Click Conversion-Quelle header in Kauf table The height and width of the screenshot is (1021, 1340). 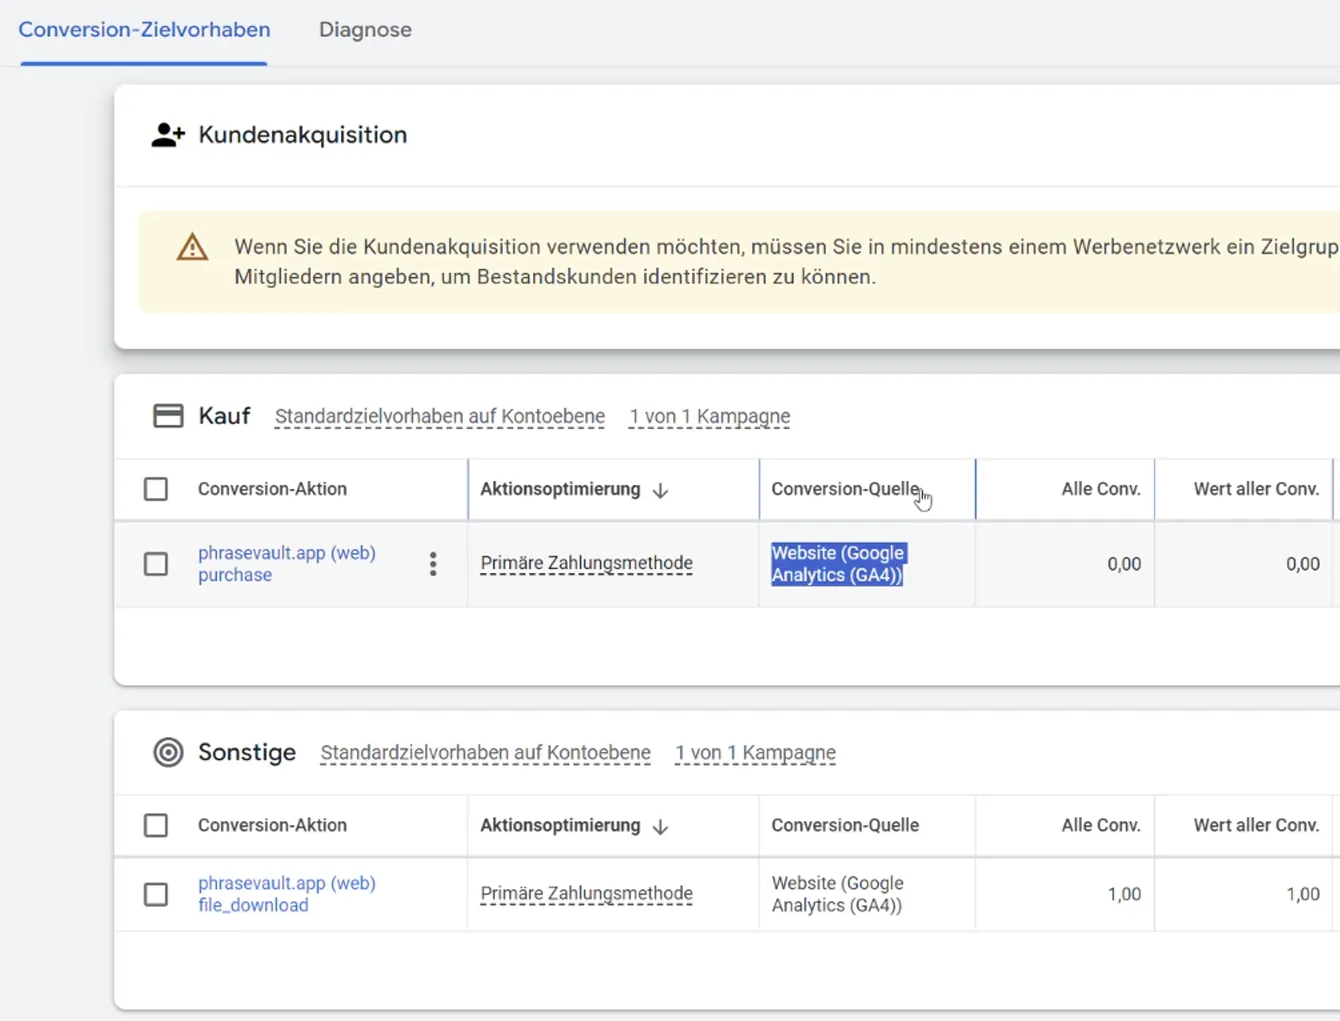point(845,489)
